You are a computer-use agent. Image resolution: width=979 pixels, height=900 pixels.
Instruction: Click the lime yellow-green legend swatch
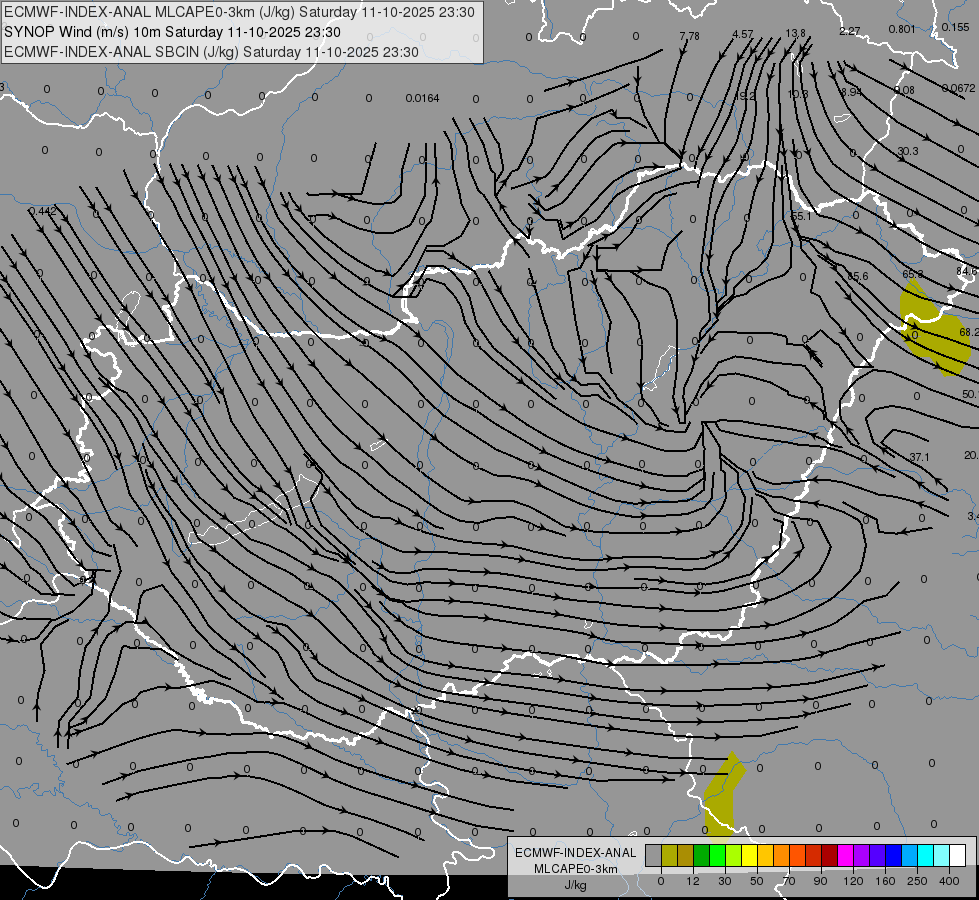[733, 856]
